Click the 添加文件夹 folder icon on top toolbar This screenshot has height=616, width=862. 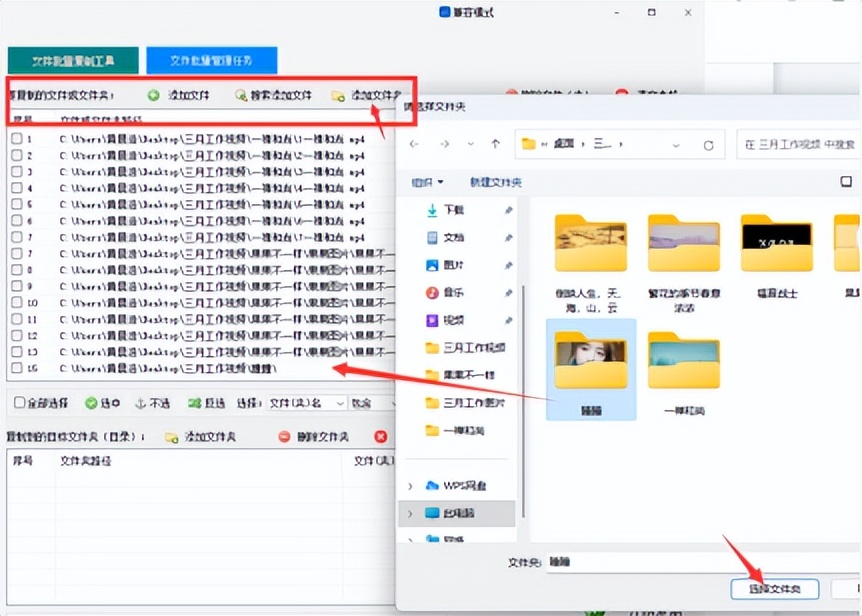[x=339, y=97]
